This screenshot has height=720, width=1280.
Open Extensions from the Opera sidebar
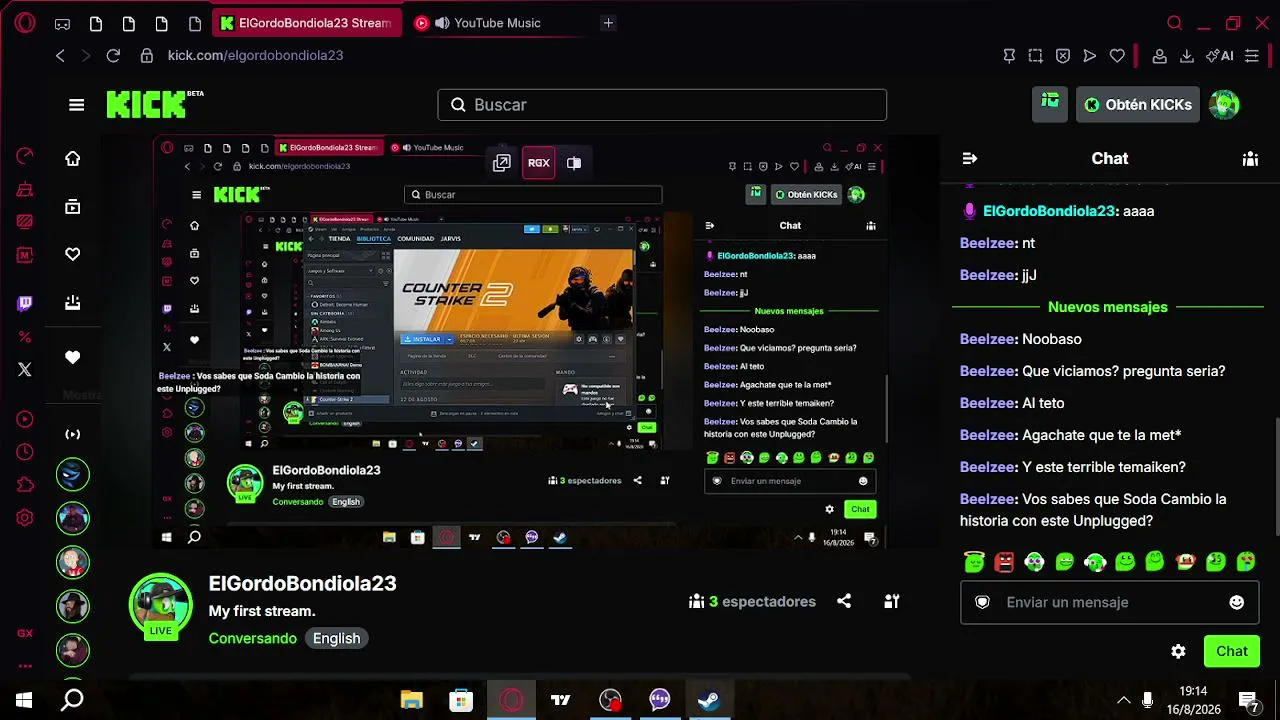point(25,485)
